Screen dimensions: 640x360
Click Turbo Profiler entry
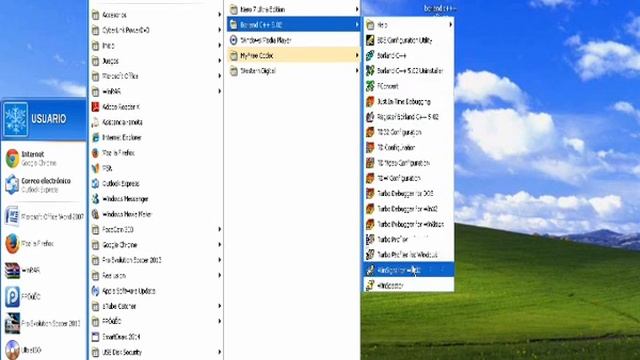click(409, 239)
